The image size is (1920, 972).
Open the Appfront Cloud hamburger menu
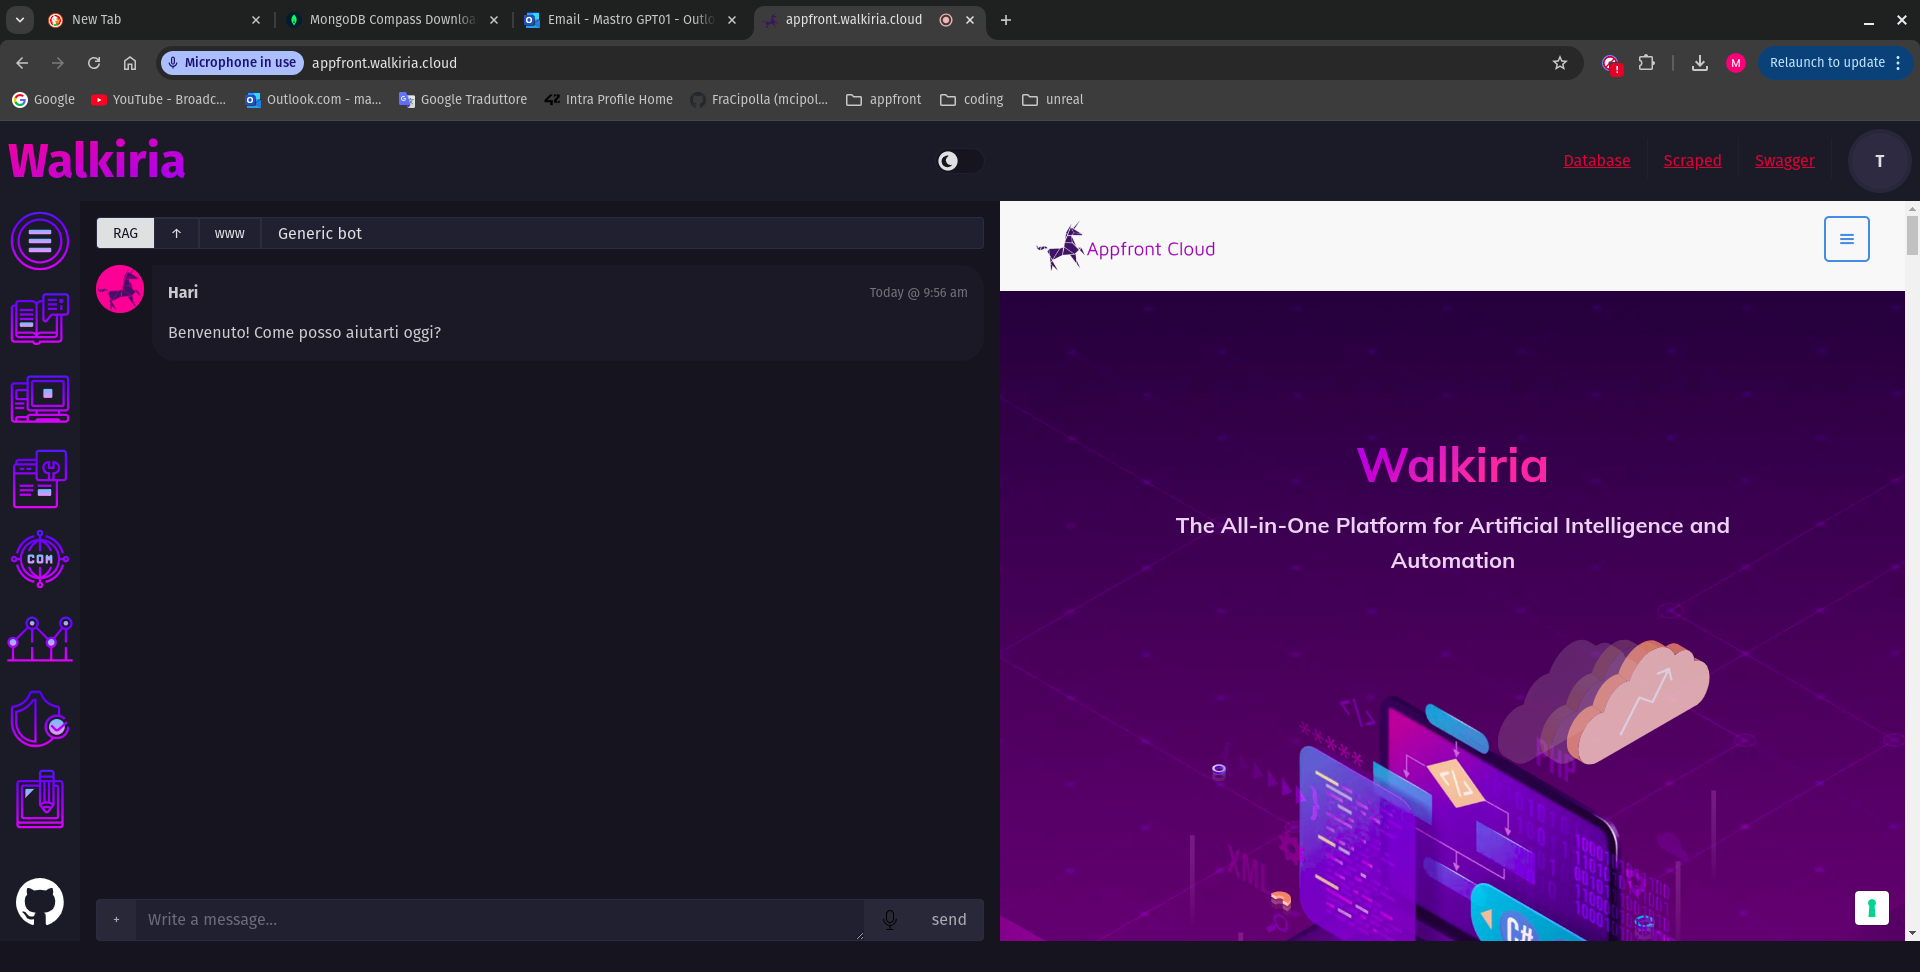[1846, 239]
